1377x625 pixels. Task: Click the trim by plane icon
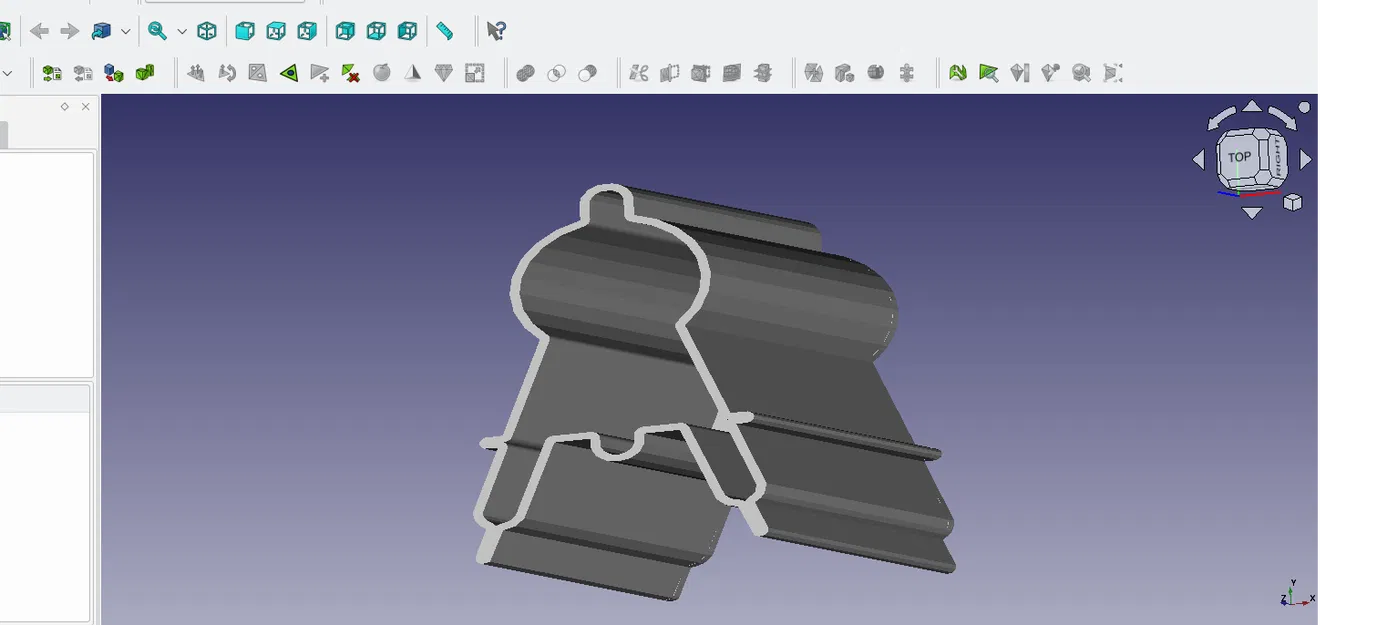tap(701, 73)
